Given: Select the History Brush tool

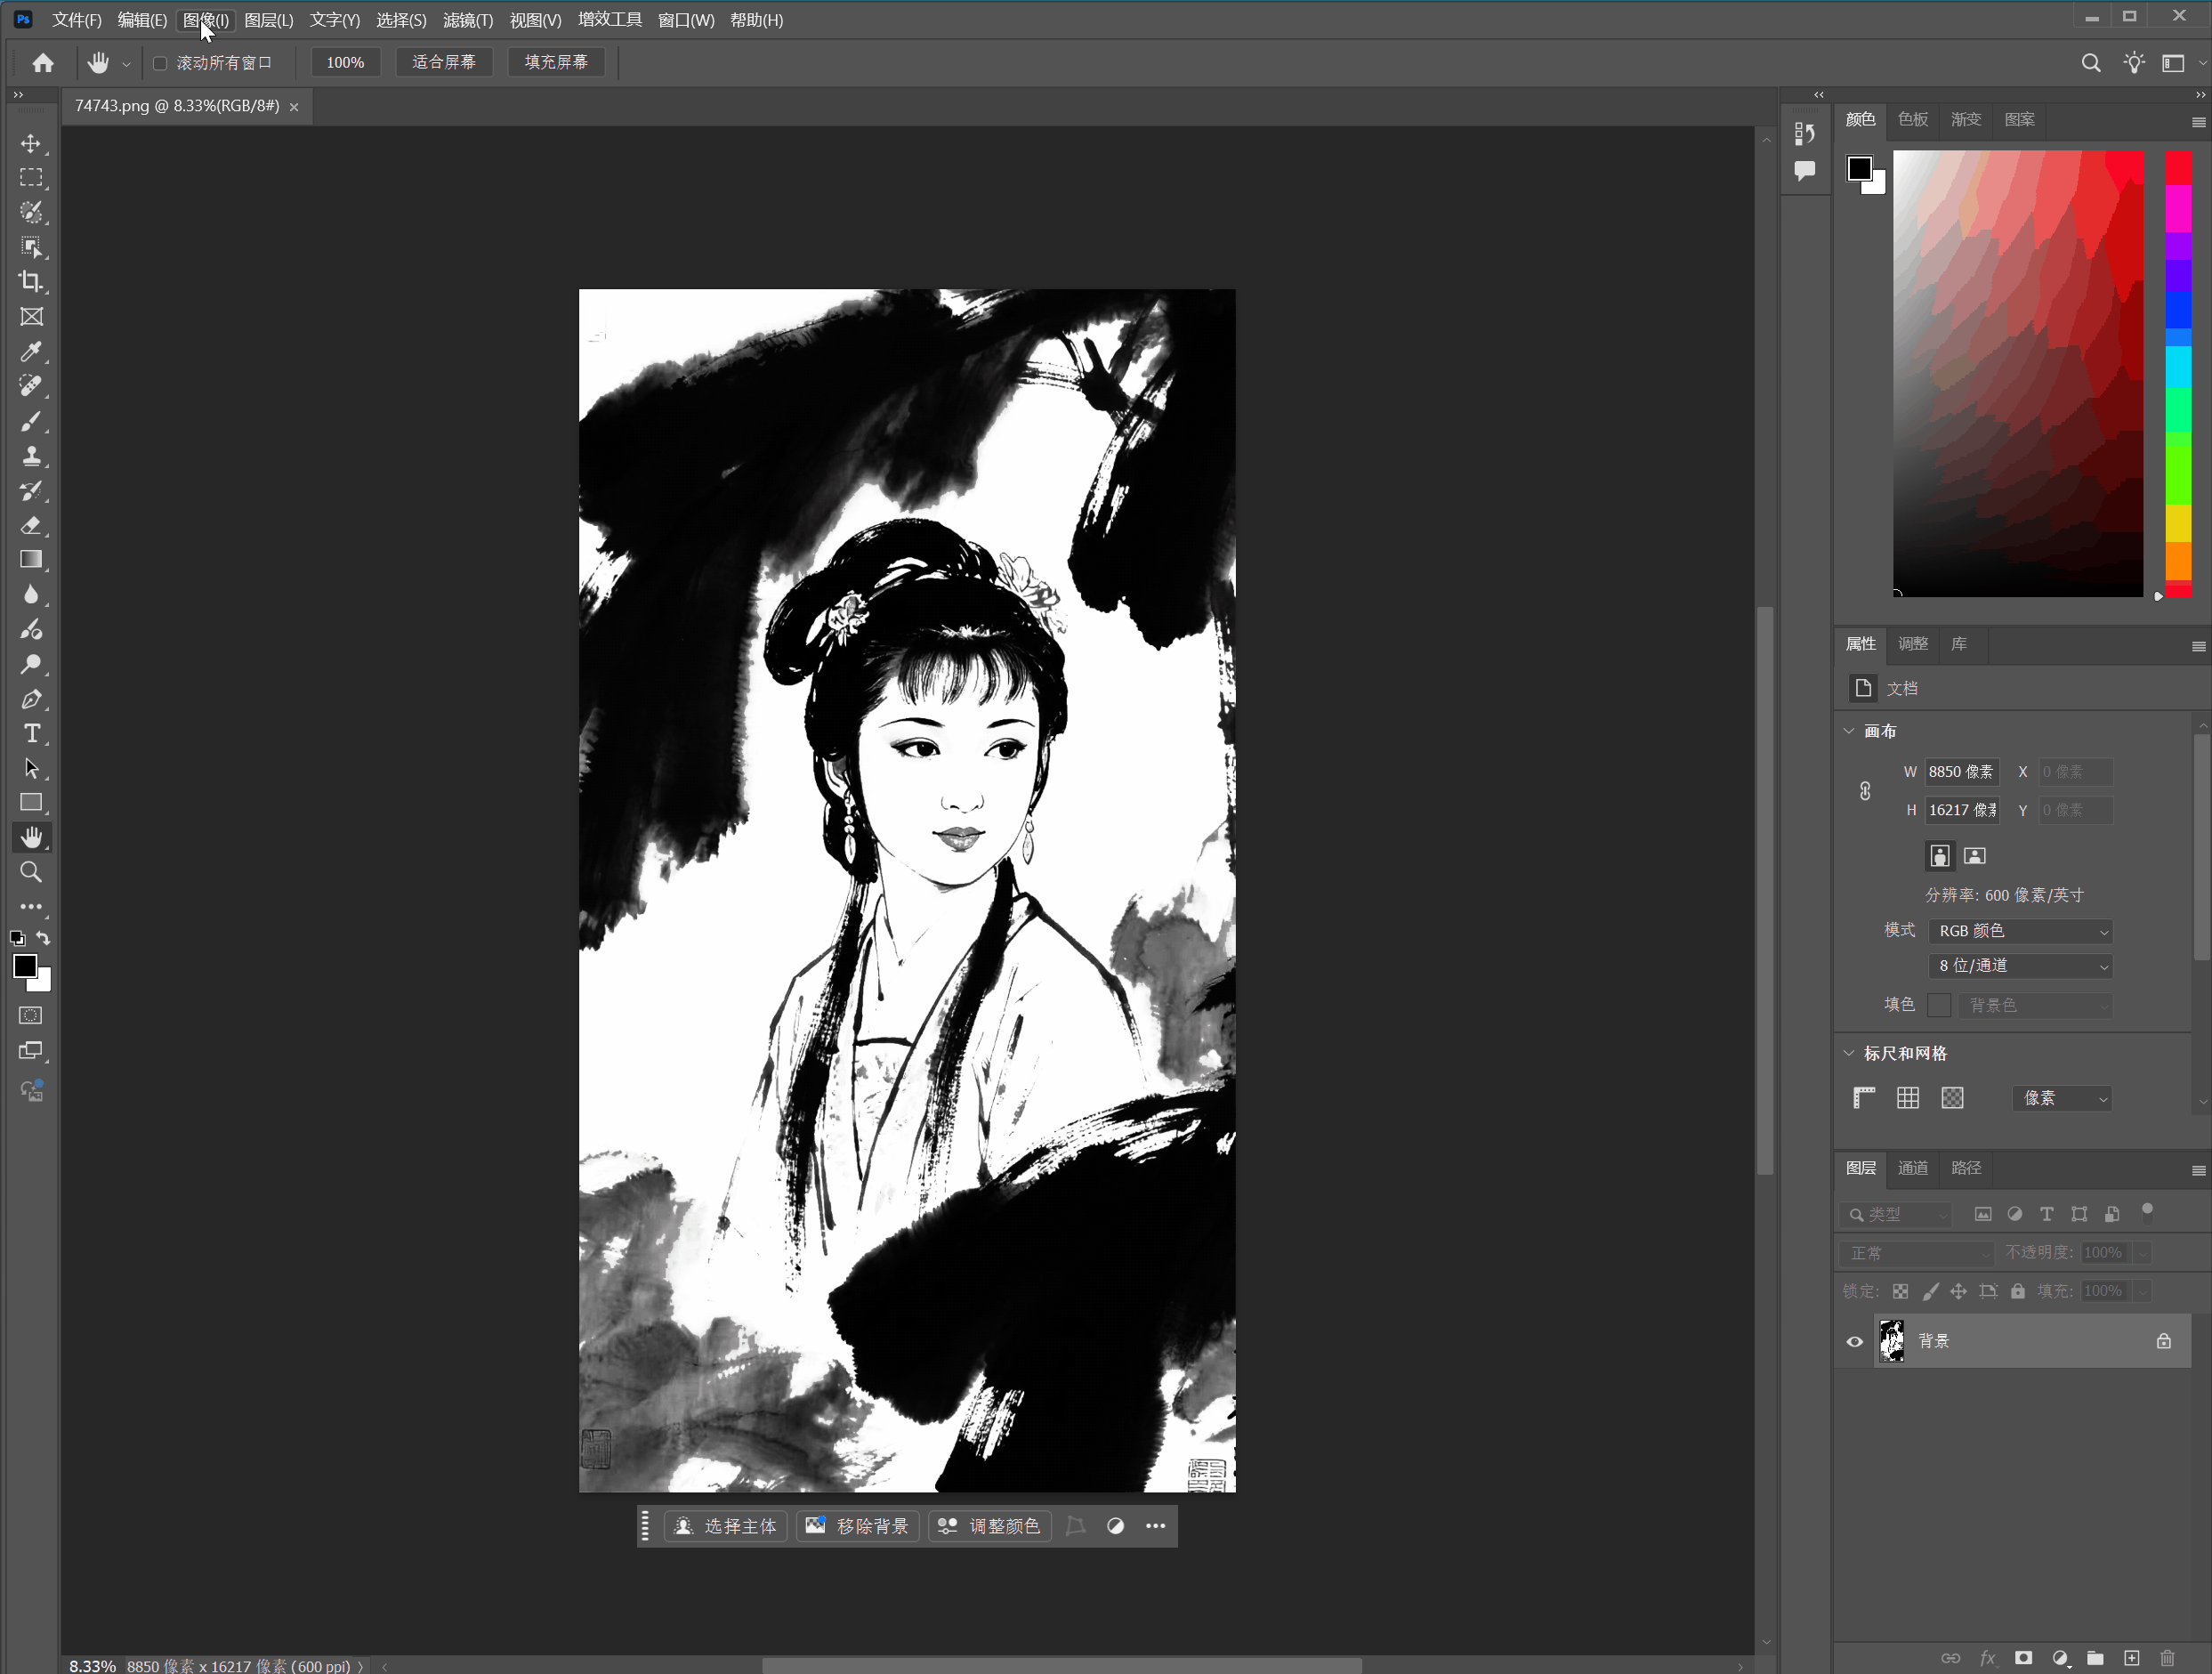Looking at the screenshot, I should coord(31,491).
